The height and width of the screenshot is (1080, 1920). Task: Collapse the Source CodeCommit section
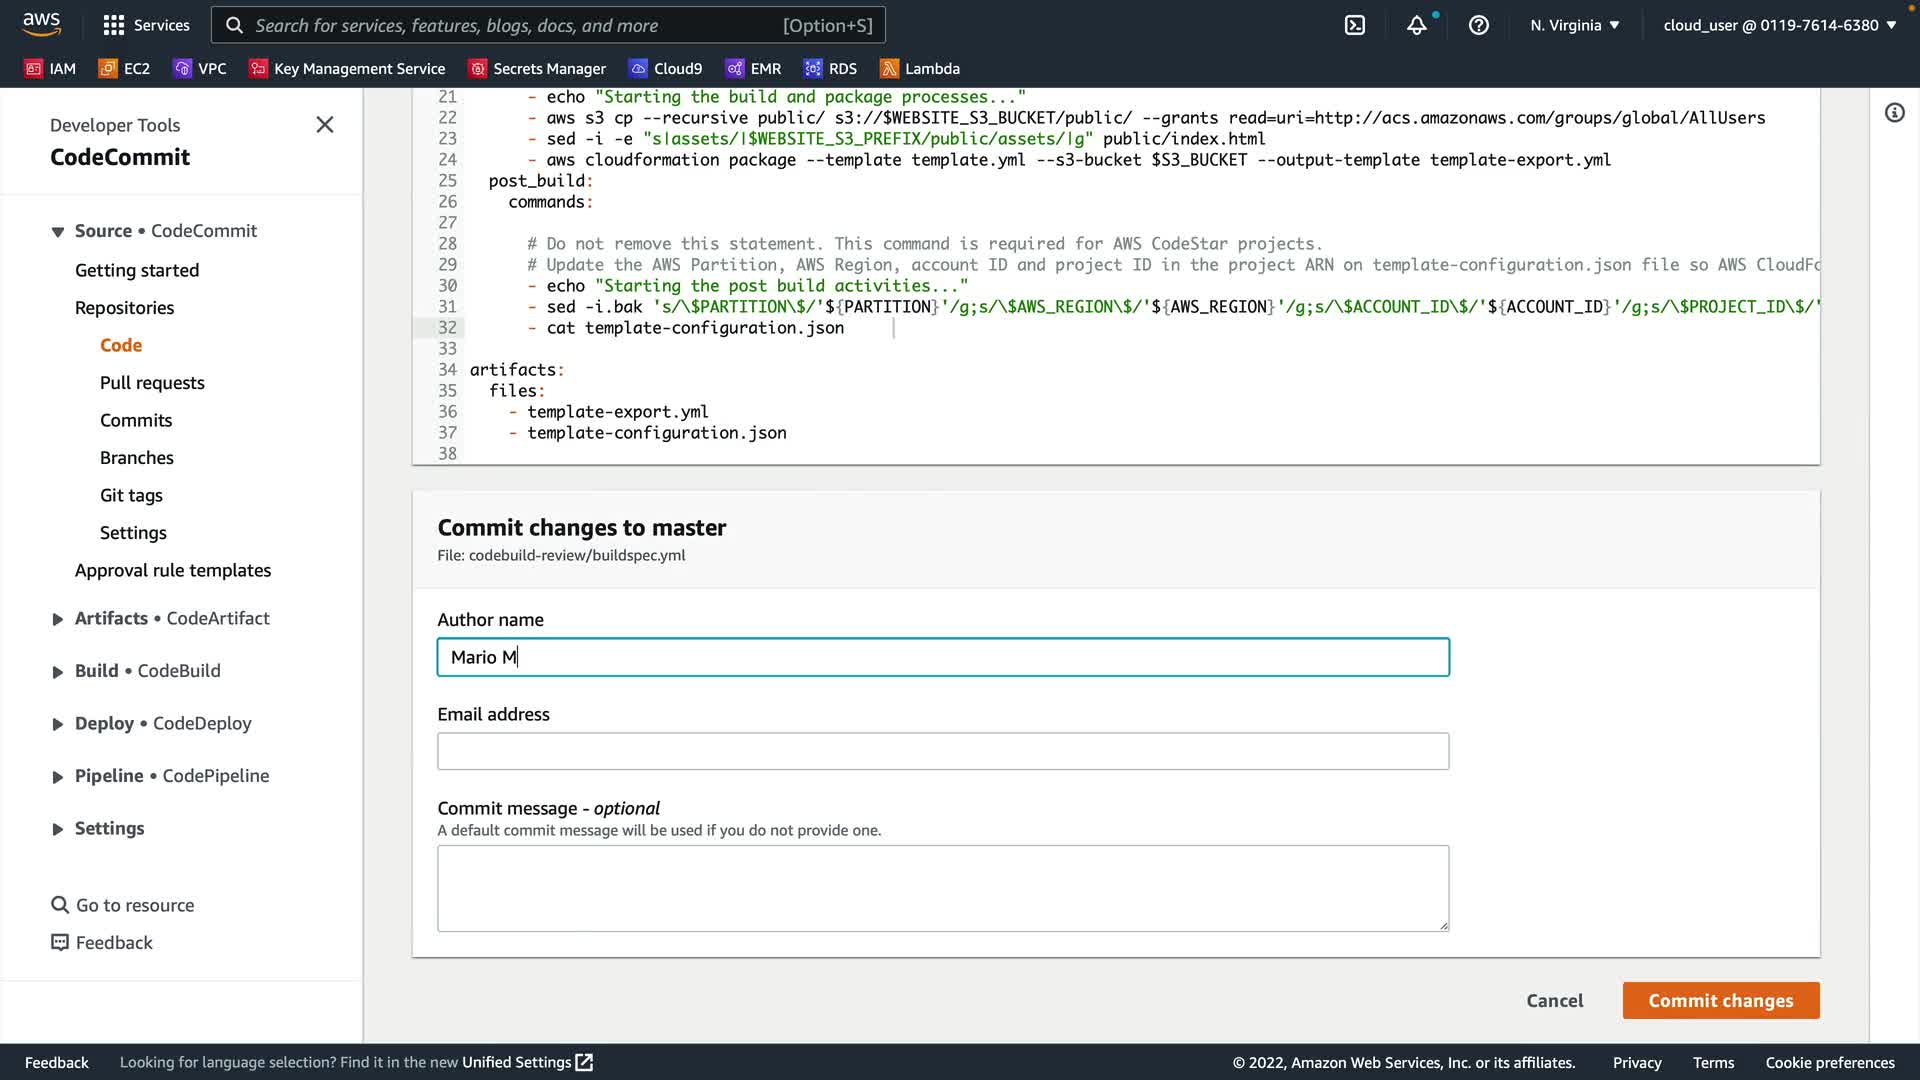pos(58,231)
